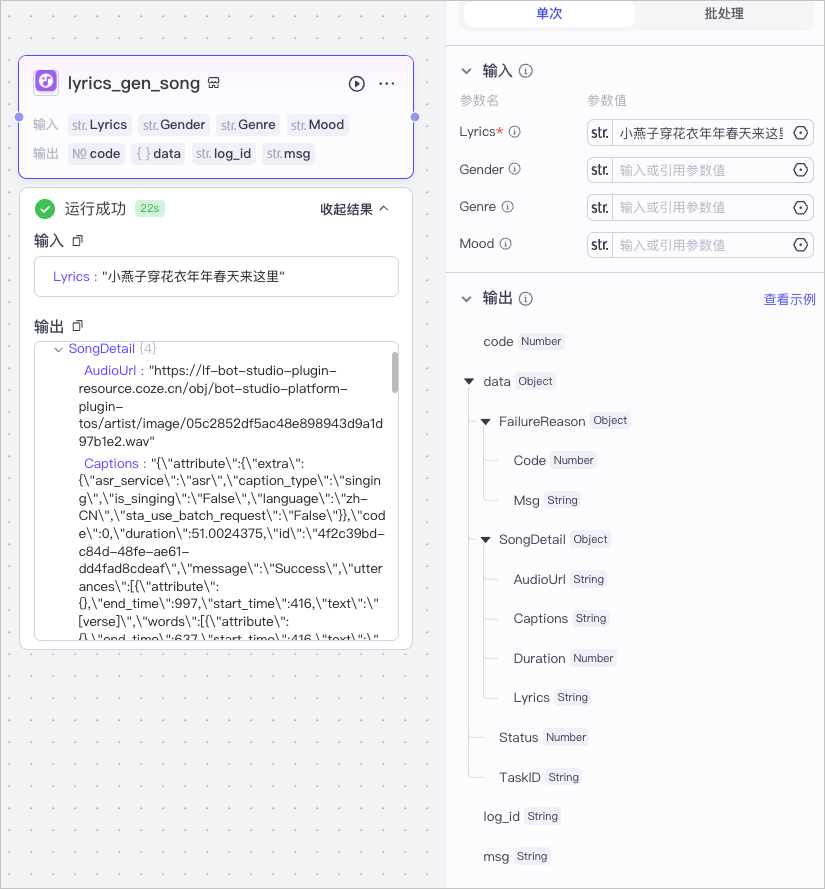Collapse the data Object tree node
Image resolution: width=825 pixels, height=889 pixels.
point(469,382)
